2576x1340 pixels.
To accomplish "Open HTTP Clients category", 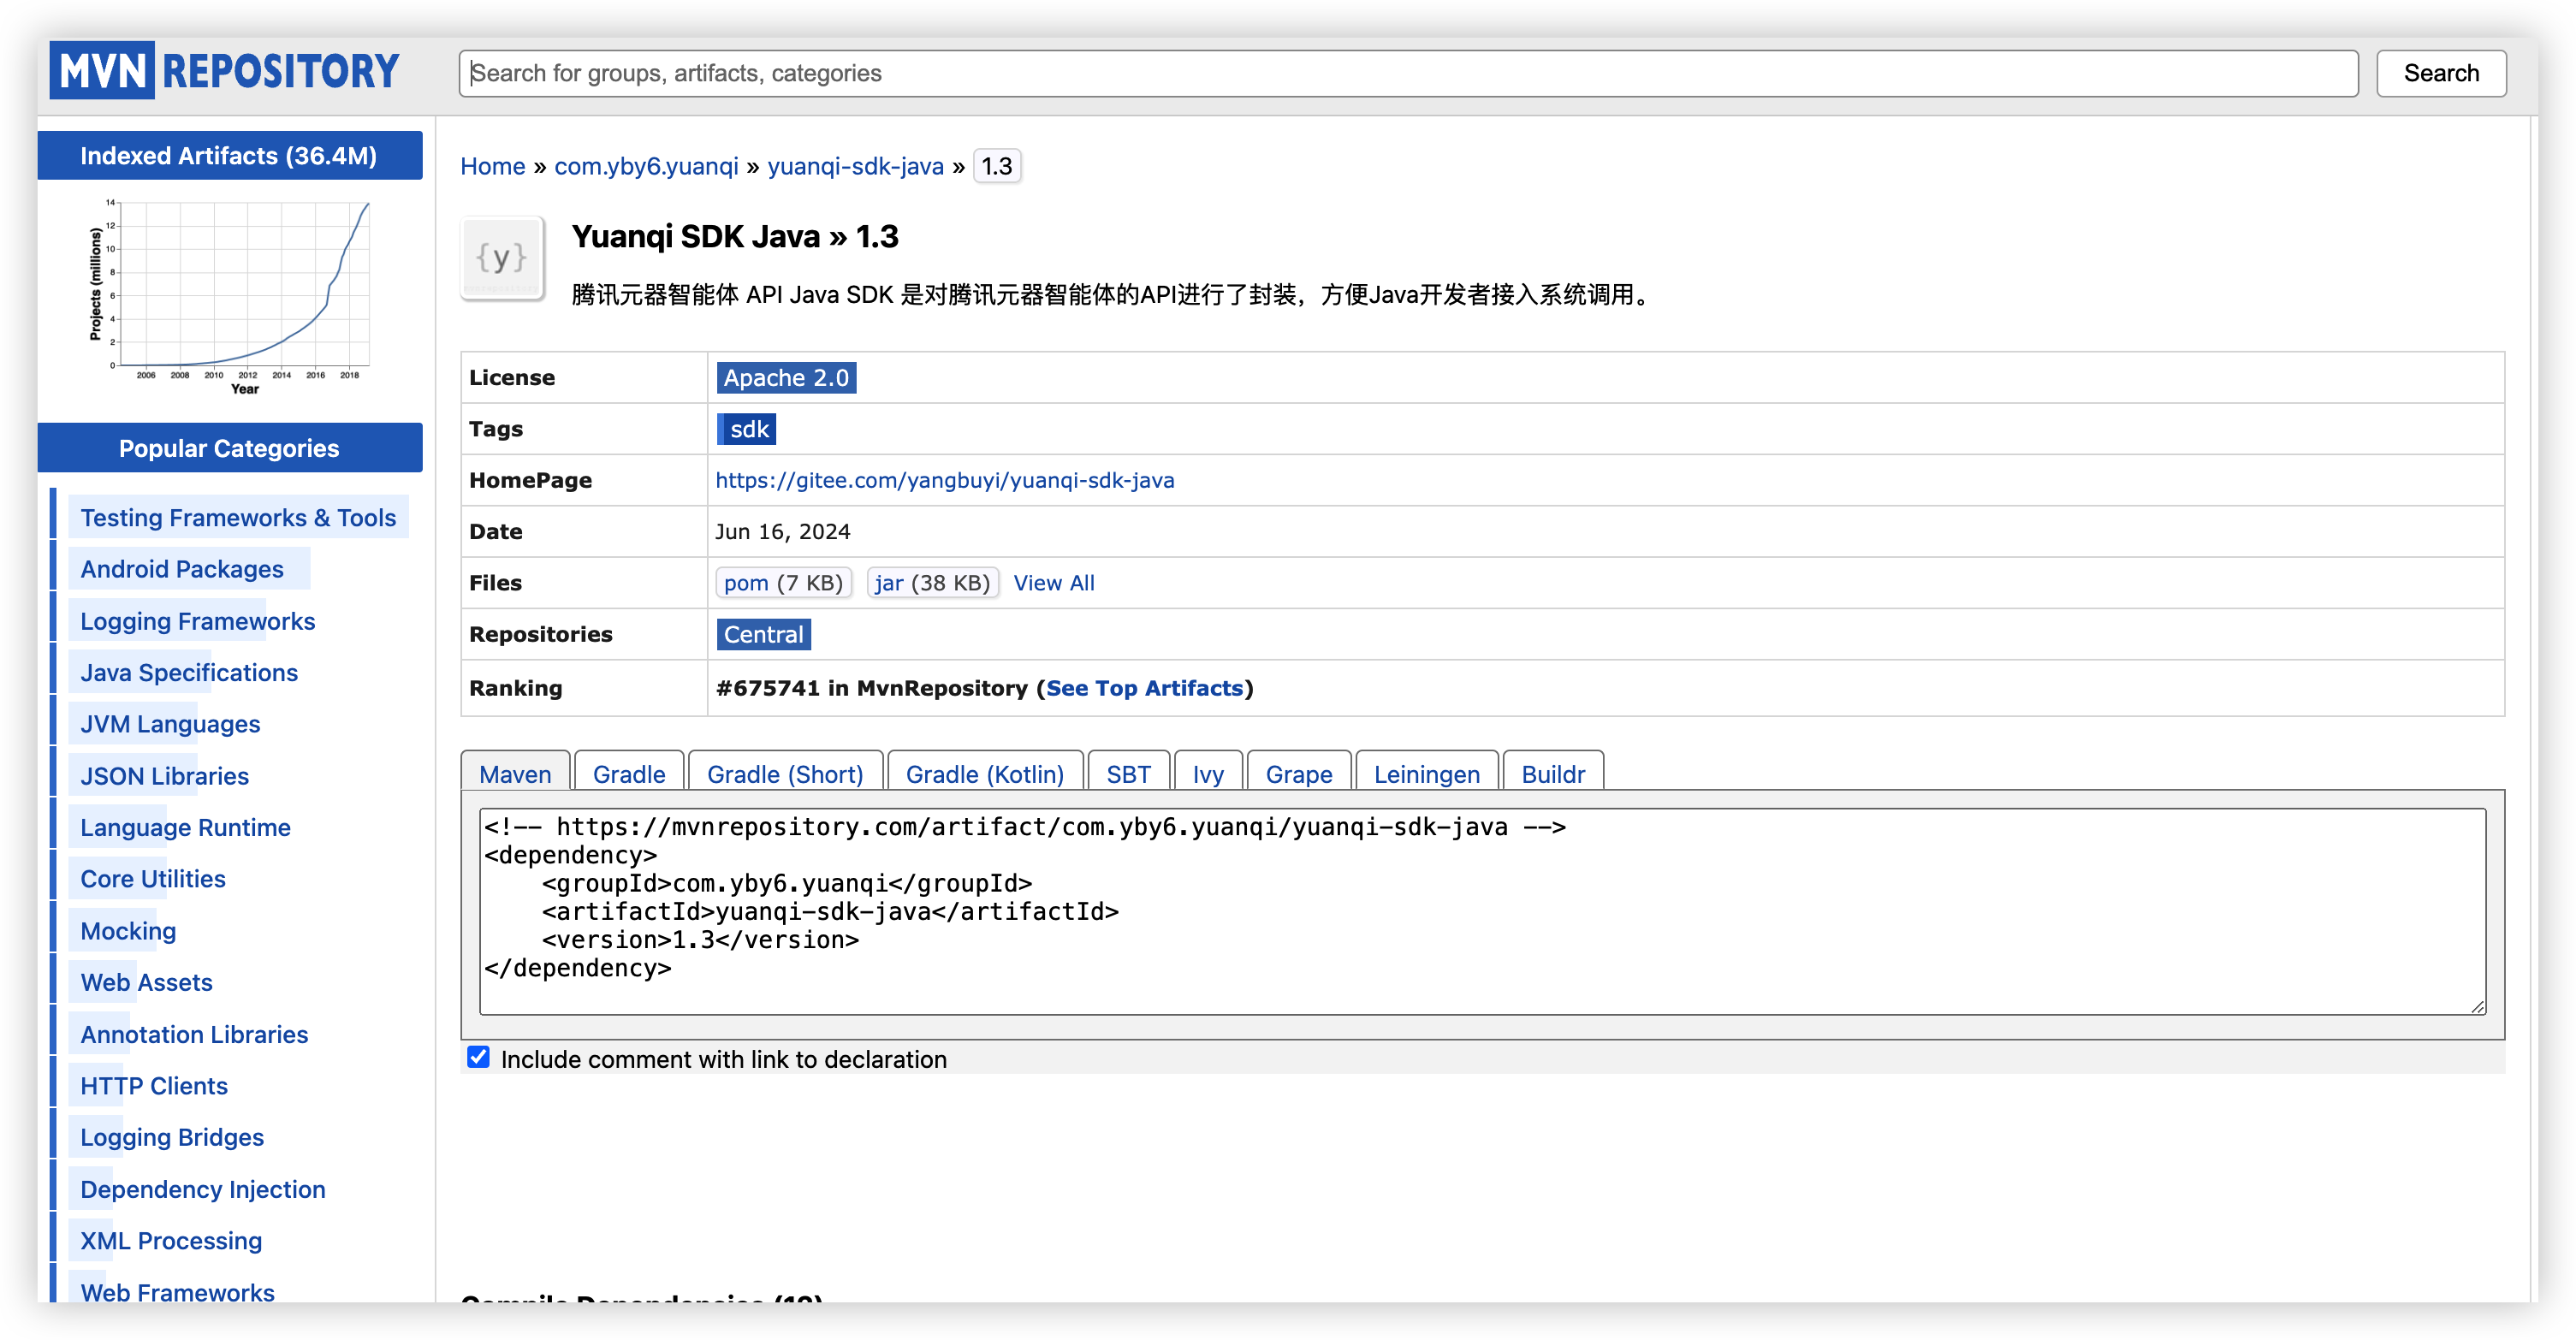I will tap(154, 1085).
